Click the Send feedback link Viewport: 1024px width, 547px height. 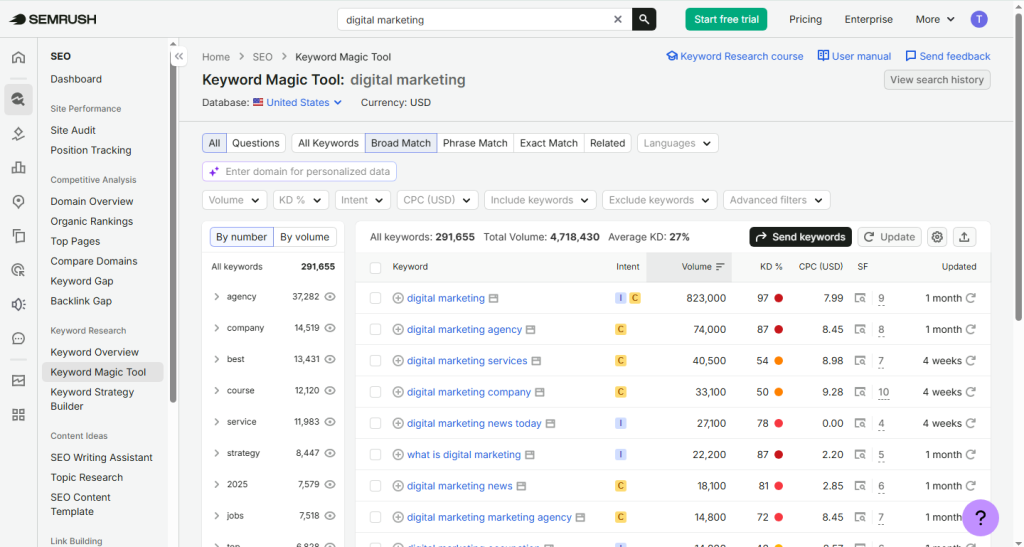pos(948,56)
